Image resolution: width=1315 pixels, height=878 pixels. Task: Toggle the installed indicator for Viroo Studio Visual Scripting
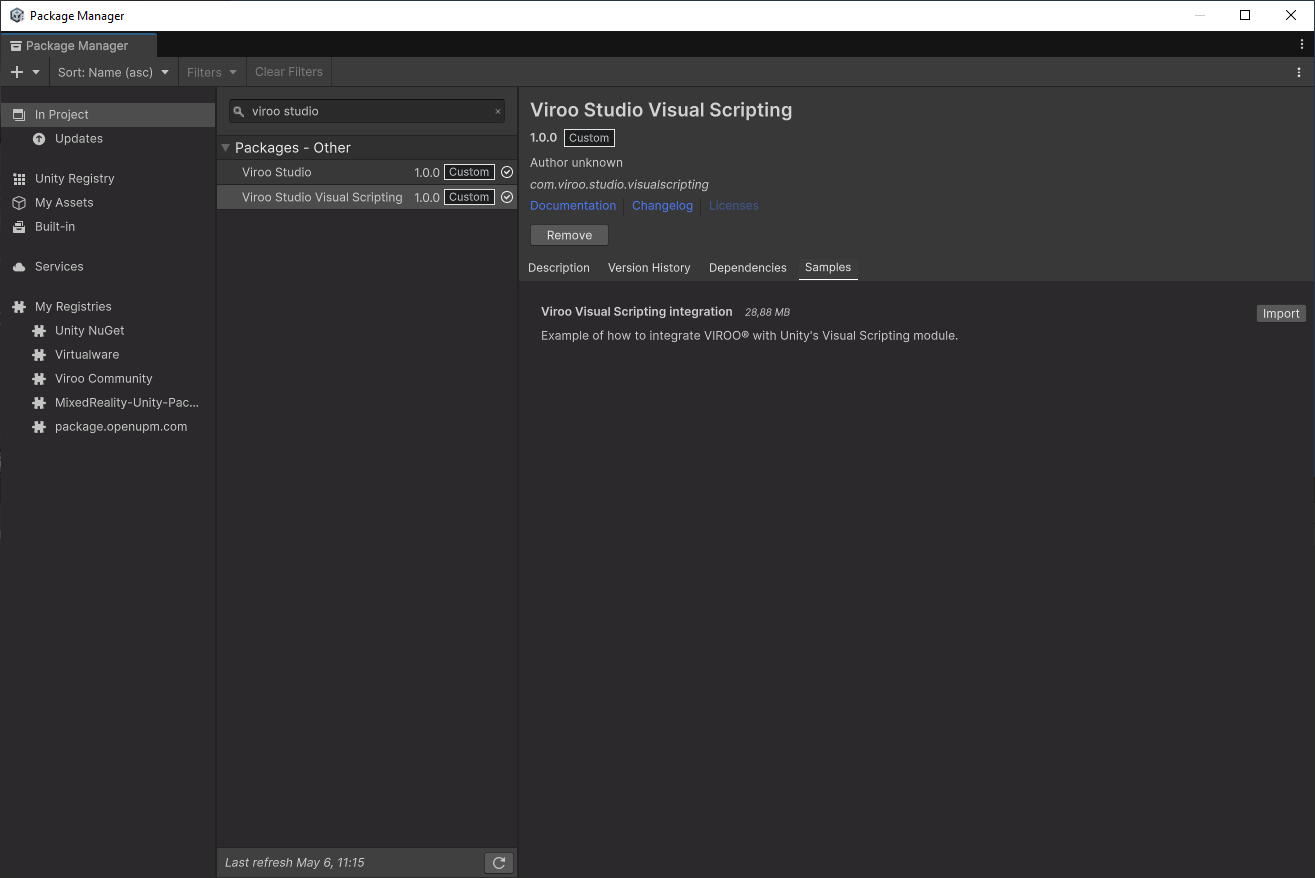[506, 196]
